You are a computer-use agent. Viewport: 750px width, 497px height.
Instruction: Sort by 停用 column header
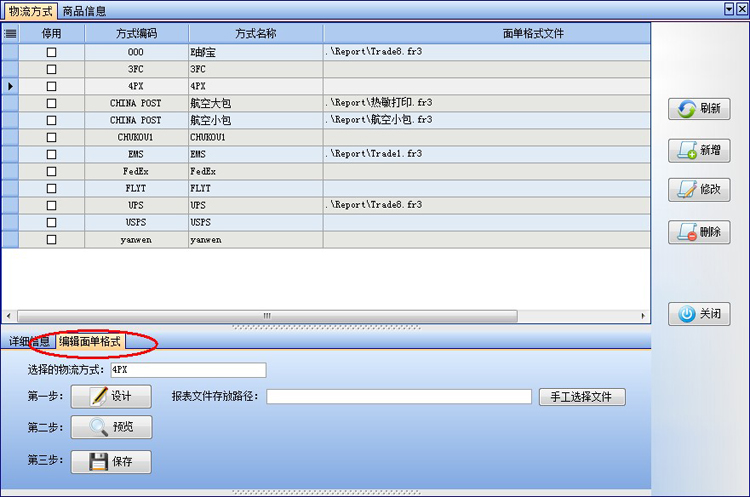[51, 33]
